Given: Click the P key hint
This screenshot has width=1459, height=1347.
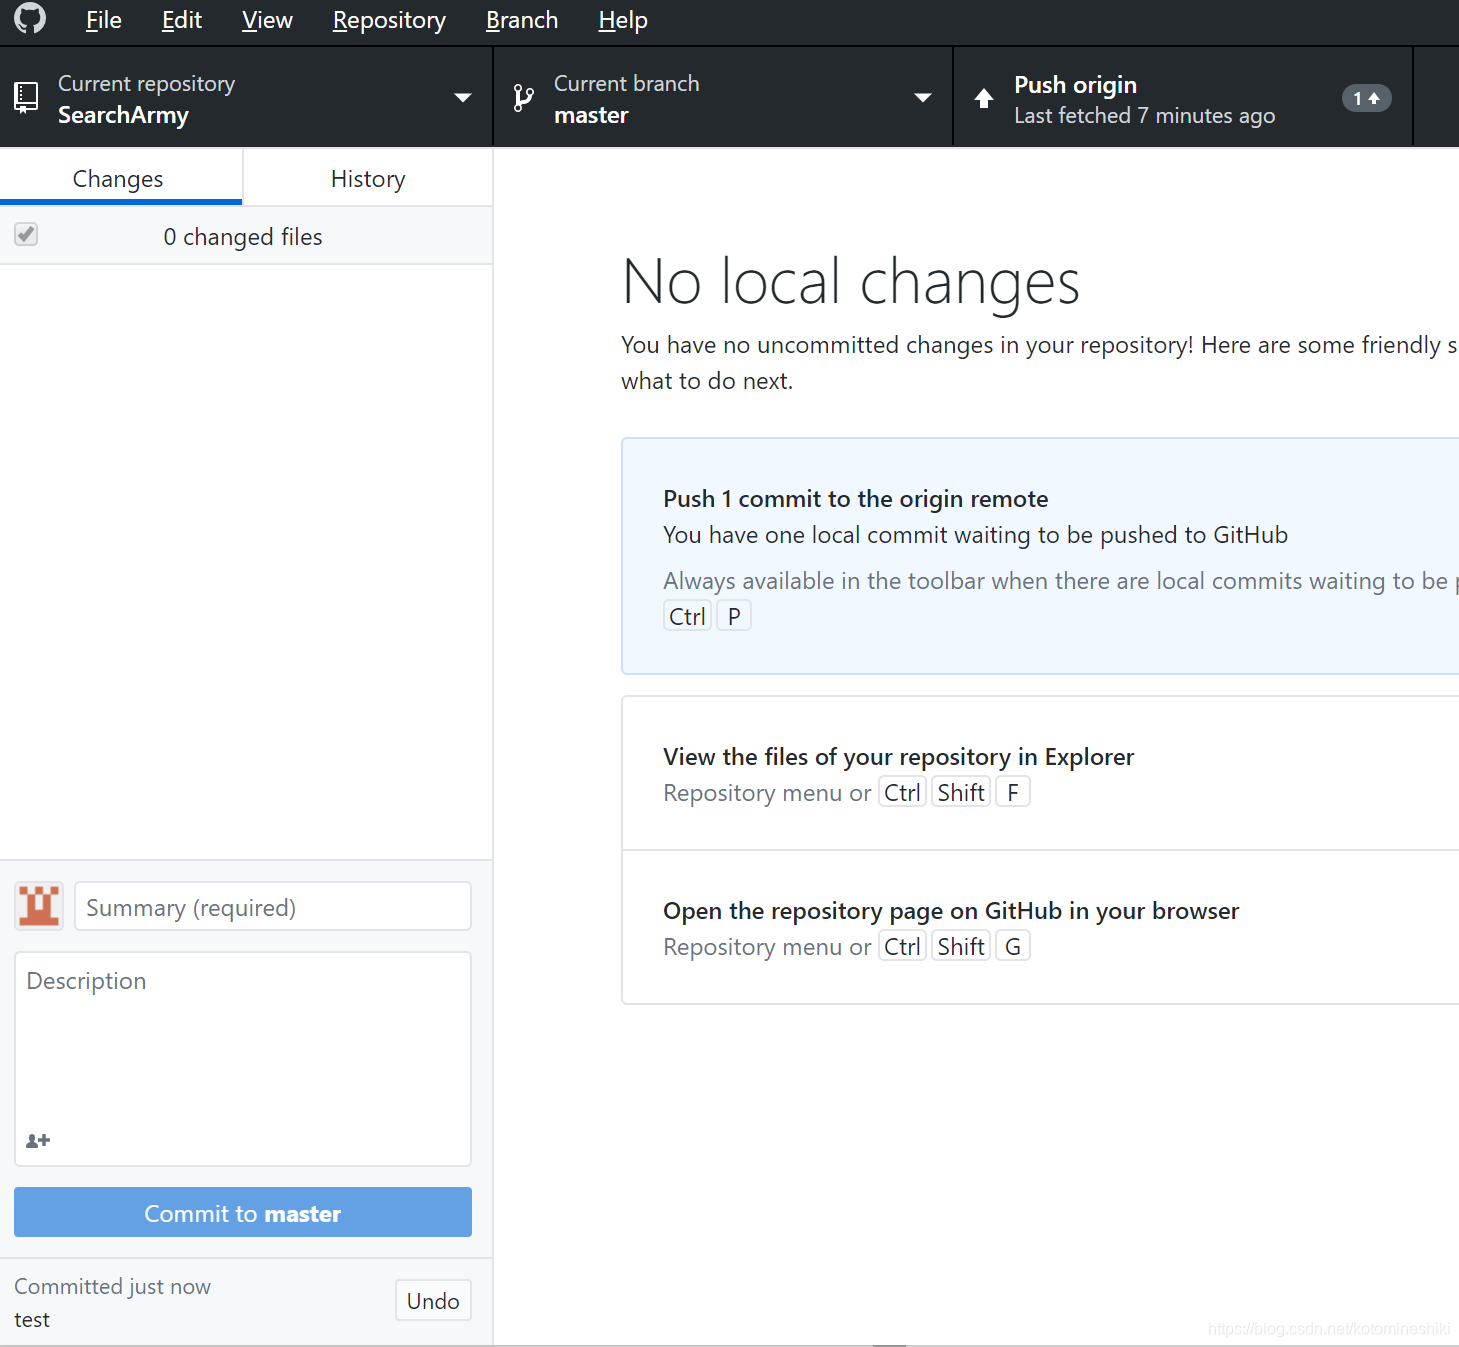Looking at the screenshot, I should click(x=734, y=616).
